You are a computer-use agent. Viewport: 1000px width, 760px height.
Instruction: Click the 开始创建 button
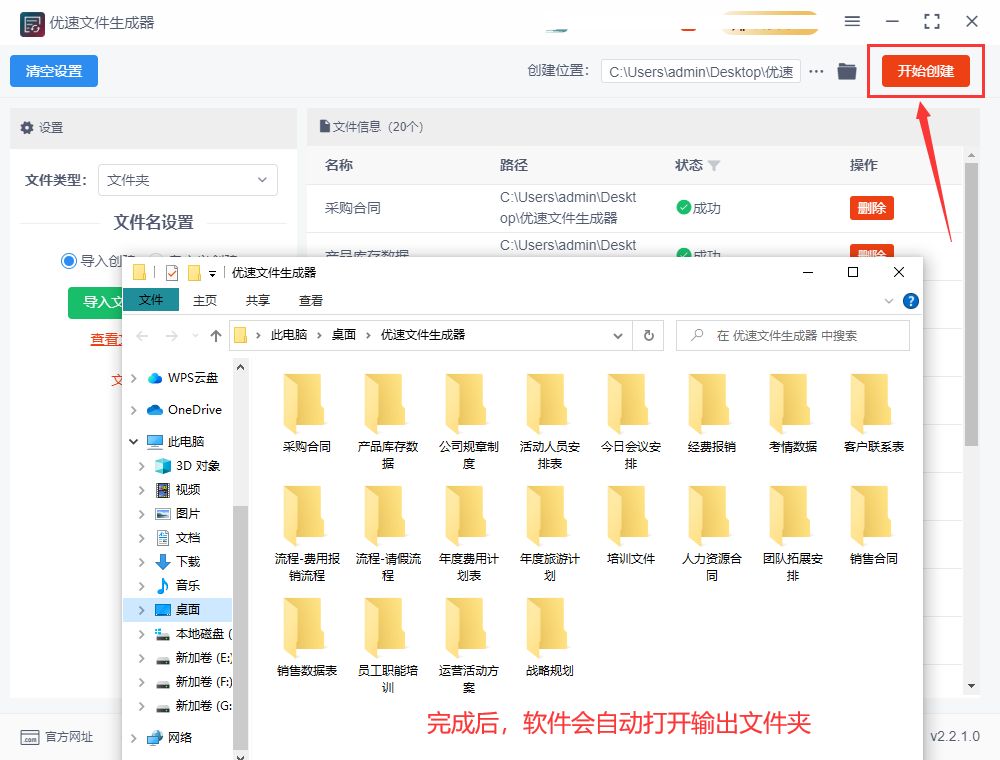[925, 71]
